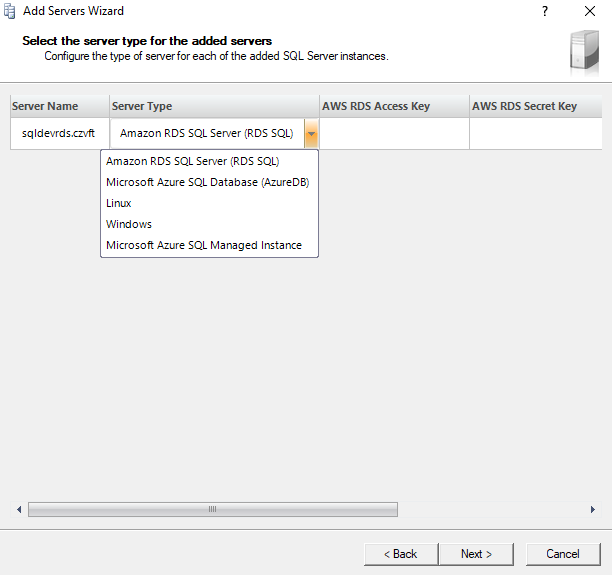Click the server tower image in header
This screenshot has height=575, width=612.
584,51
